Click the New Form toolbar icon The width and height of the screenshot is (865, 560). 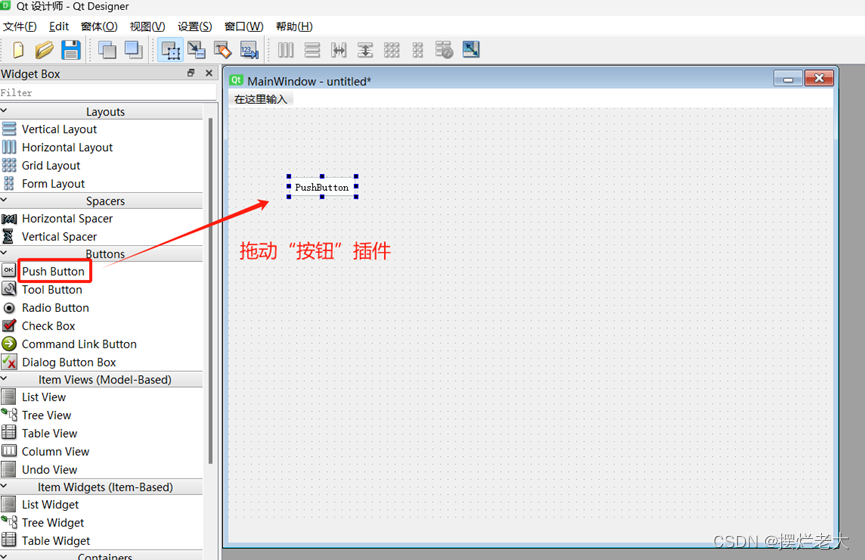coord(18,50)
